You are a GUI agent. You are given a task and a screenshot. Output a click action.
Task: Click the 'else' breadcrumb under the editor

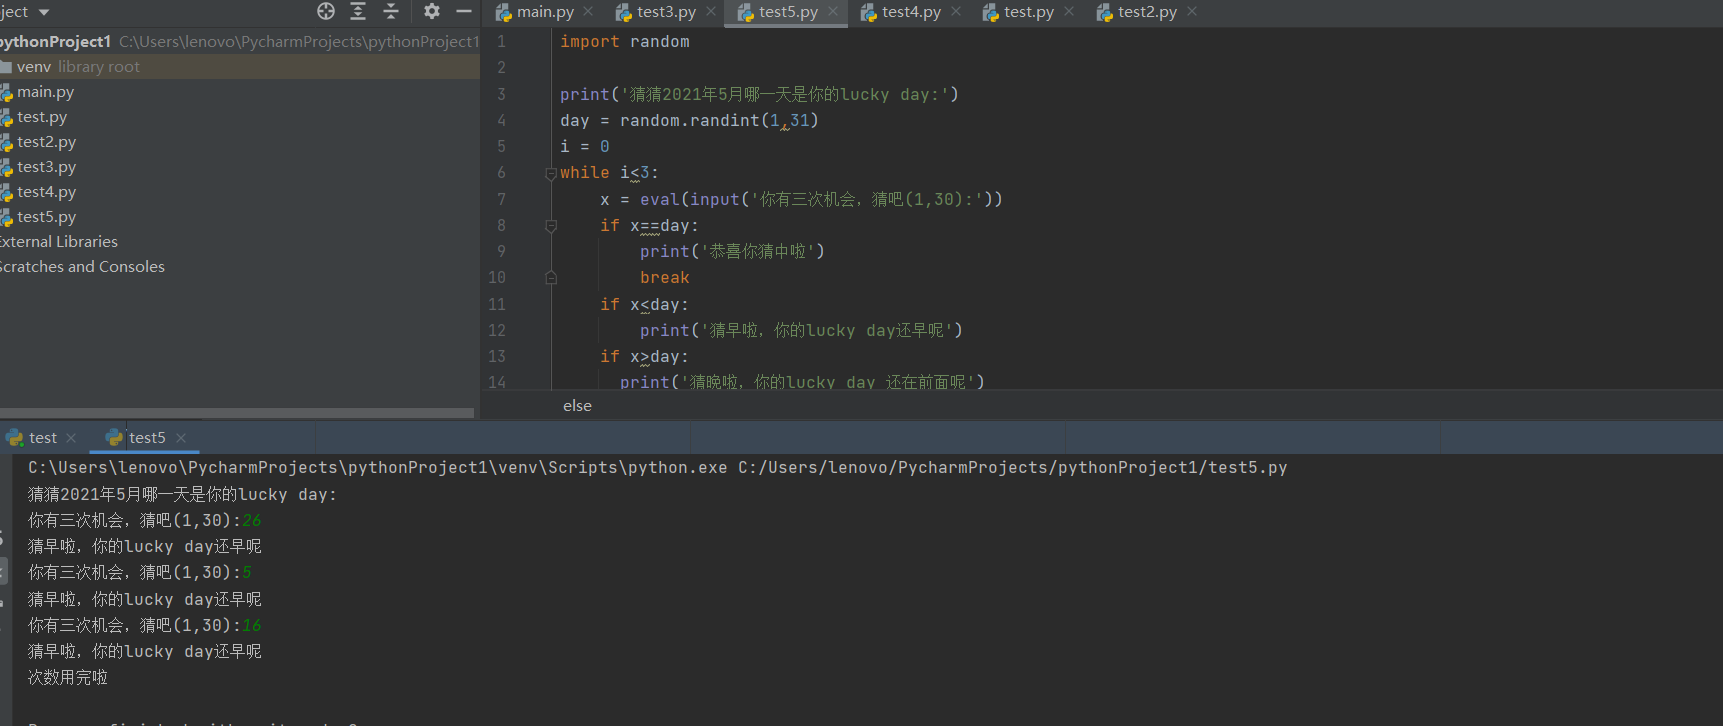point(577,405)
